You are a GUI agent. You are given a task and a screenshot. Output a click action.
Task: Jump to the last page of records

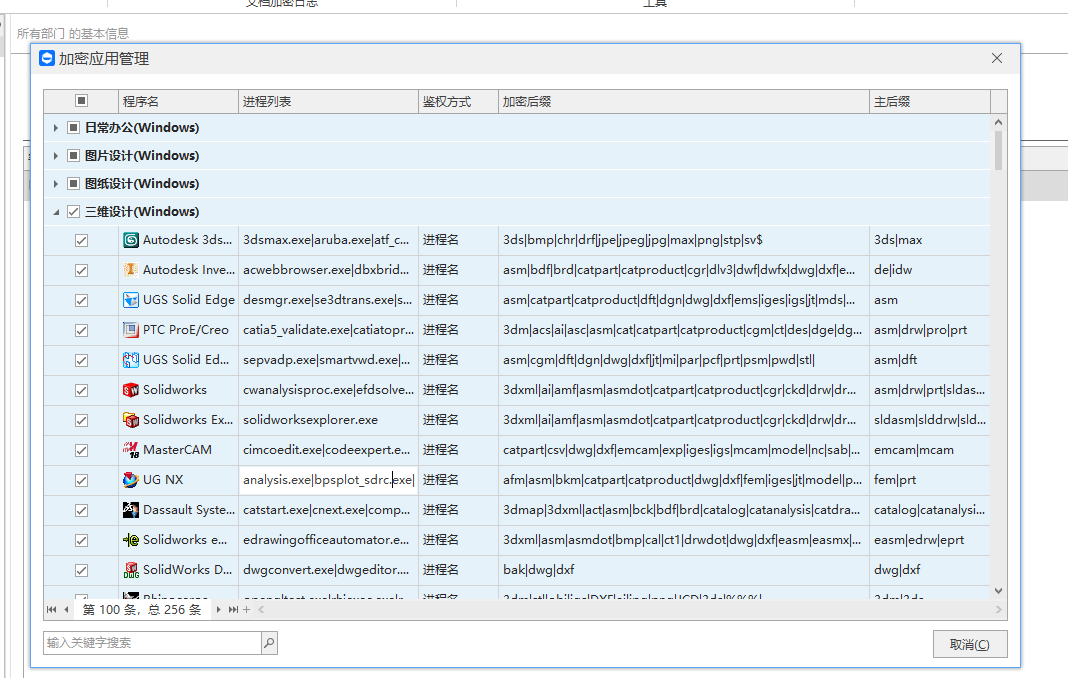[234, 609]
